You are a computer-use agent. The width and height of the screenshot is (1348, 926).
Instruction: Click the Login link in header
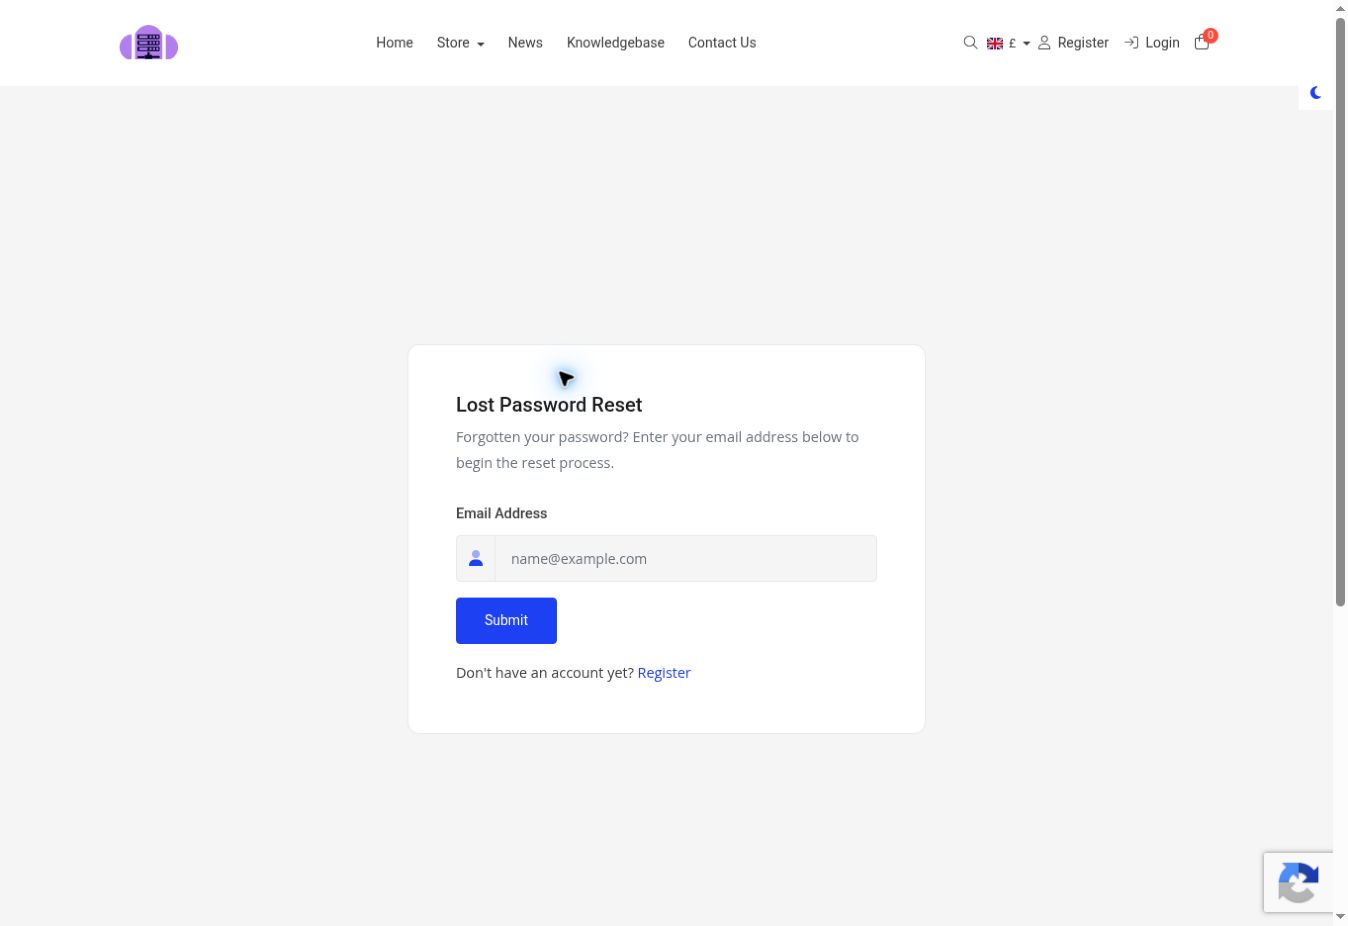pos(1162,43)
